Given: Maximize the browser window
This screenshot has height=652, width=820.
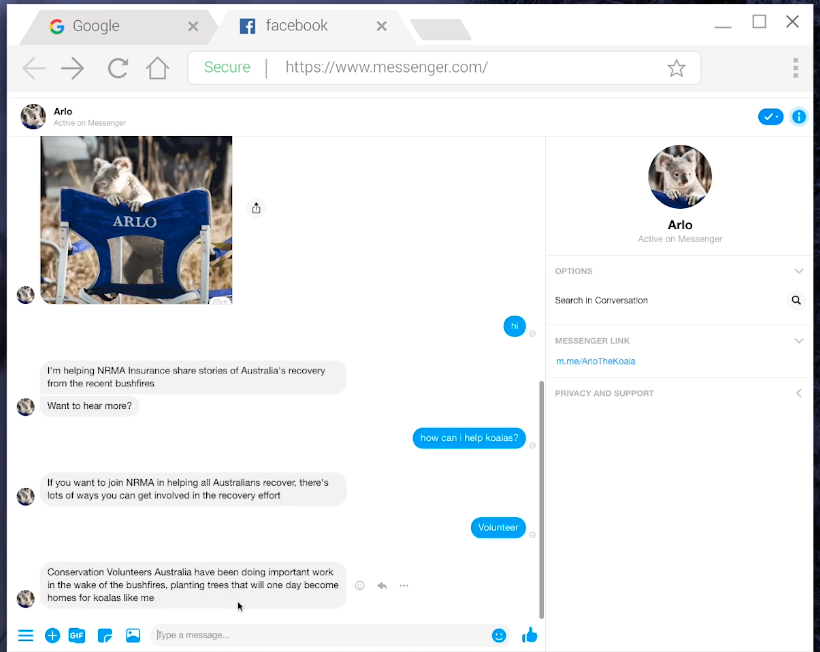Looking at the screenshot, I should tap(759, 21).
